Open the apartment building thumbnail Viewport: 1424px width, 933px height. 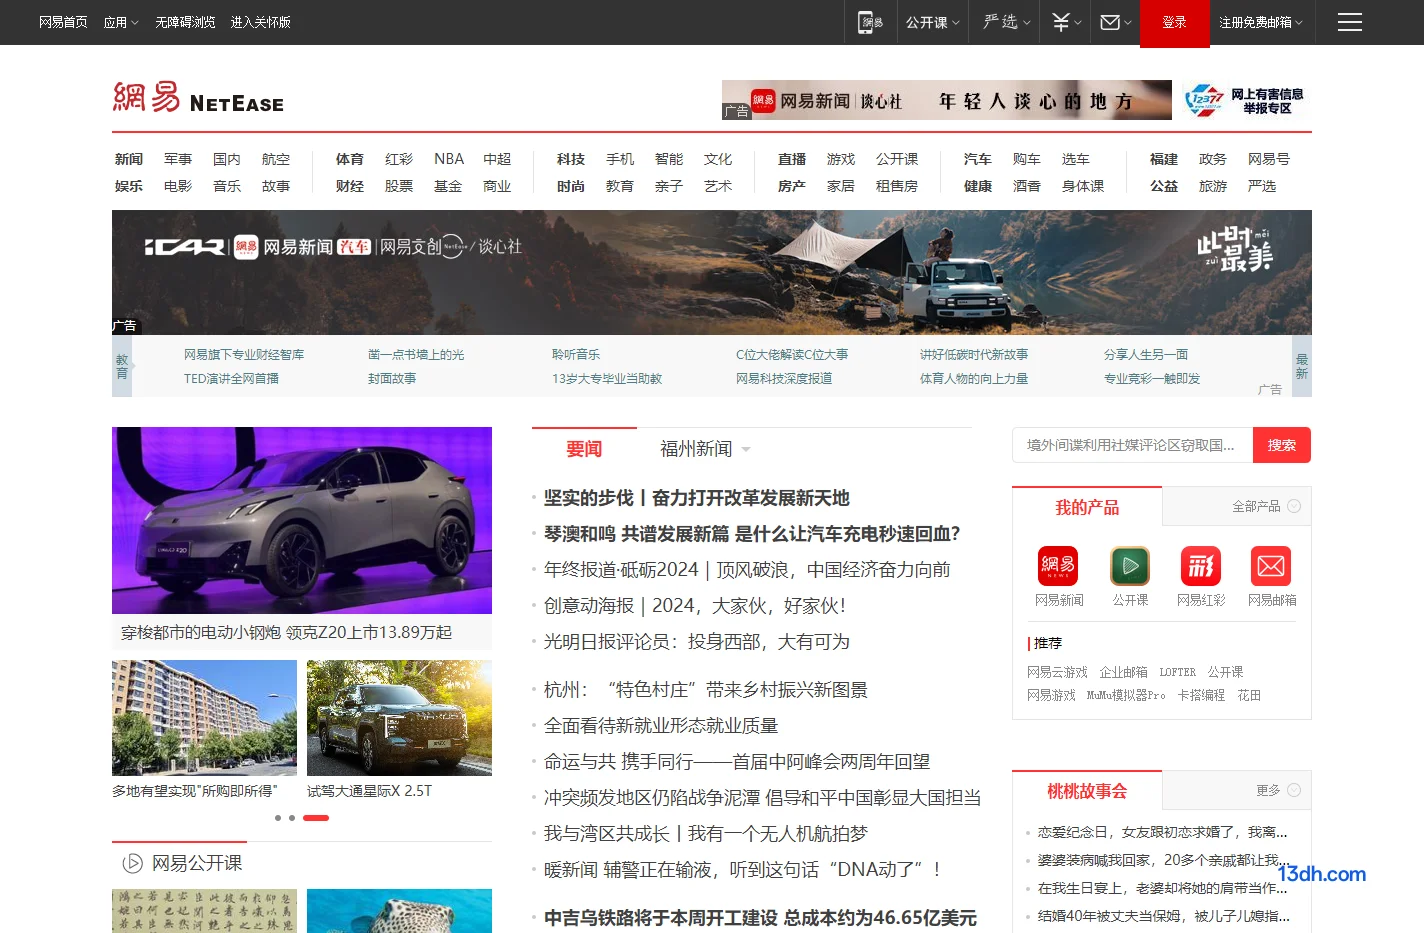point(204,718)
